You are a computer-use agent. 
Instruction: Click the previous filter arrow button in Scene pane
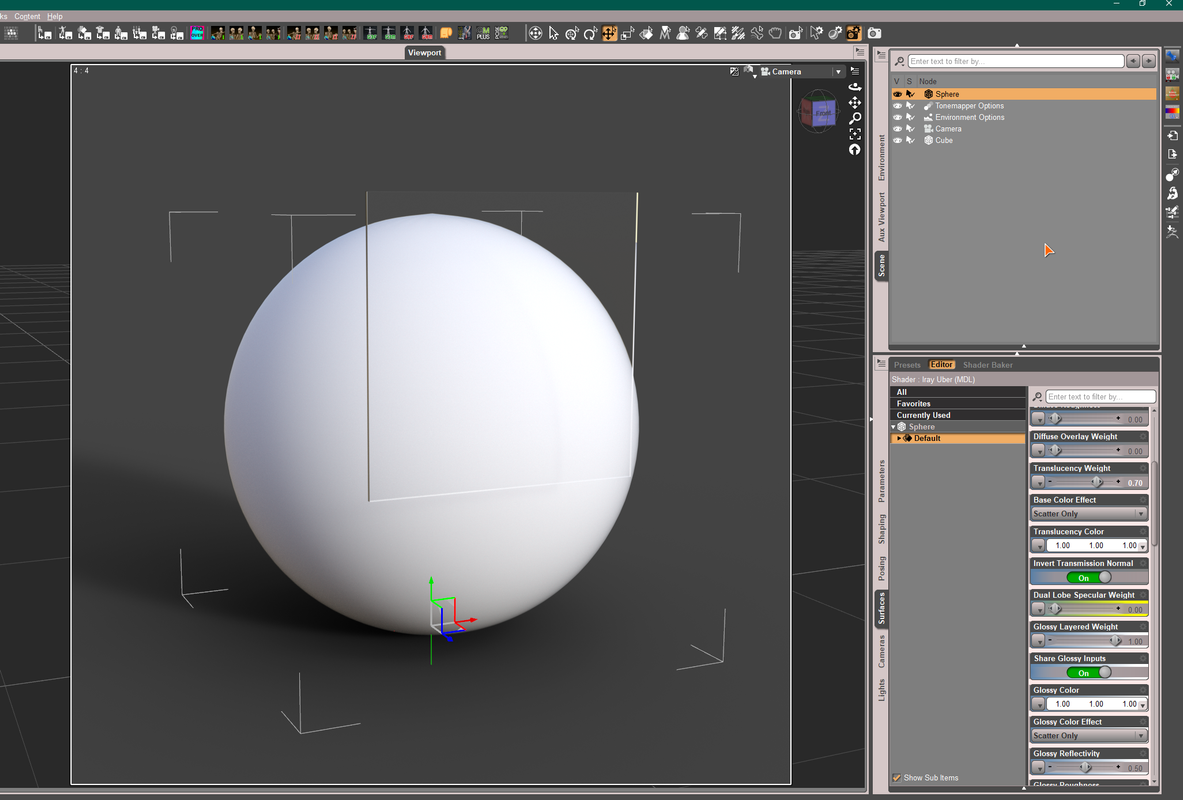point(1132,61)
